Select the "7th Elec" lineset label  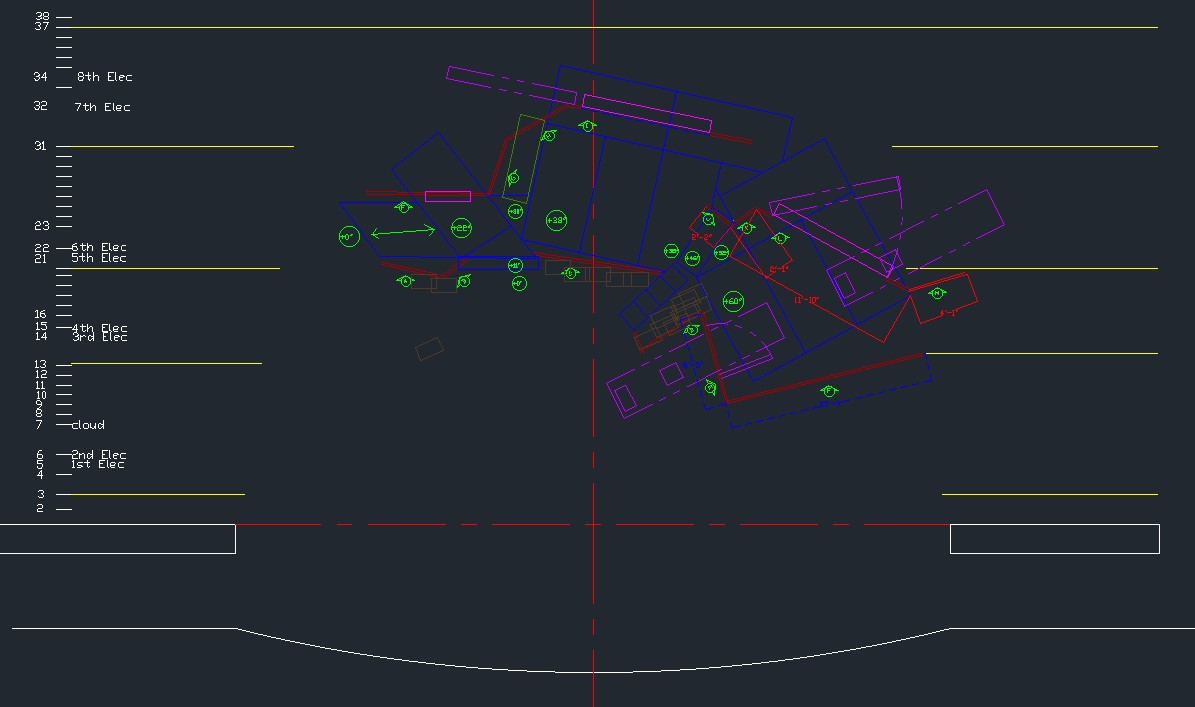tap(103, 107)
